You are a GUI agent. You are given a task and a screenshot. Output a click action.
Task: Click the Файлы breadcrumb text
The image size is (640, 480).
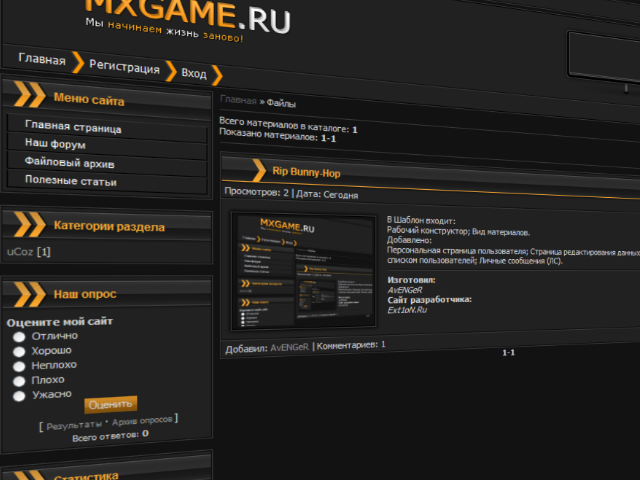pos(281,103)
